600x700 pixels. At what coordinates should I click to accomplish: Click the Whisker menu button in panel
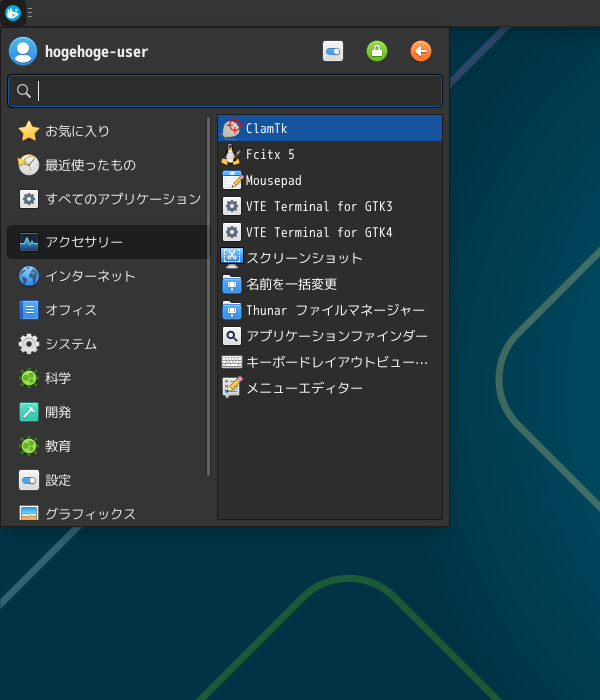[x=13, y=13]
